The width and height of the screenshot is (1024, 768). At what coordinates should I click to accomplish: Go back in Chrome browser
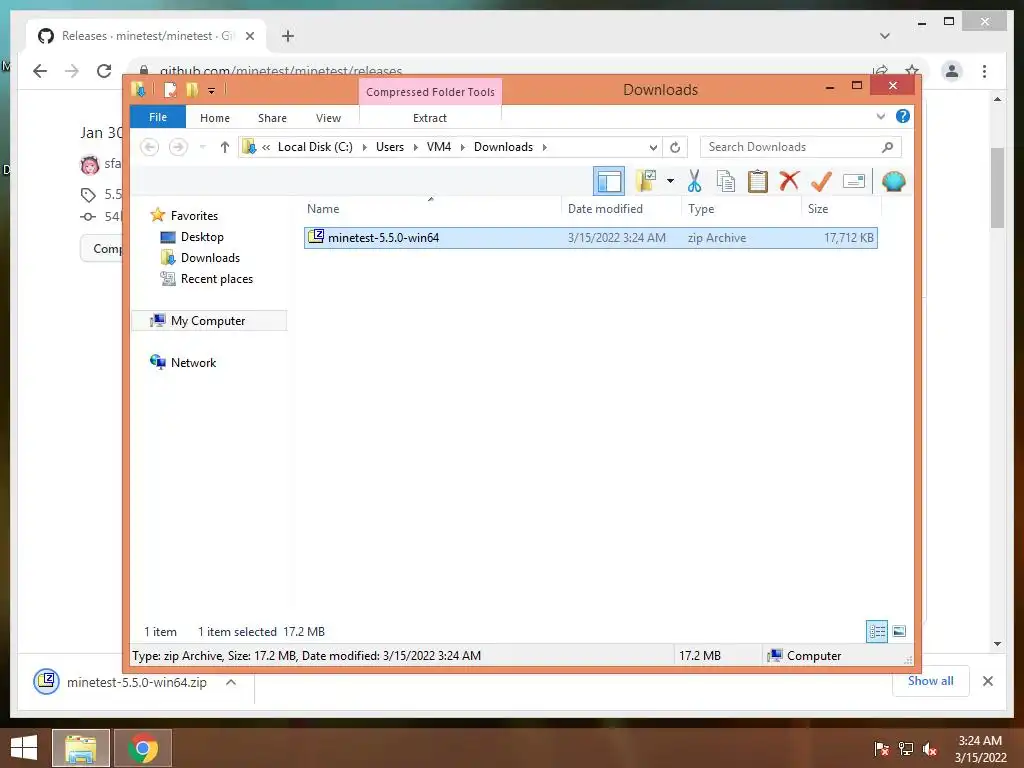tap(40, 71)
